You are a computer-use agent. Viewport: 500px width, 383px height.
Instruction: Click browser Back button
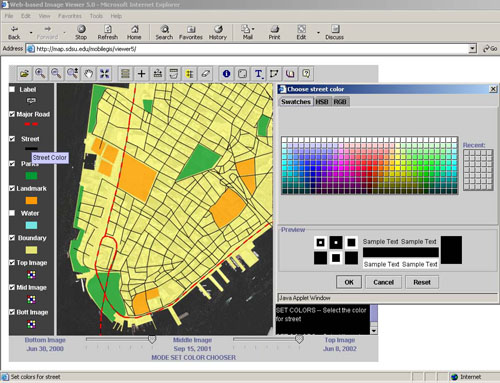pos(14,33)
